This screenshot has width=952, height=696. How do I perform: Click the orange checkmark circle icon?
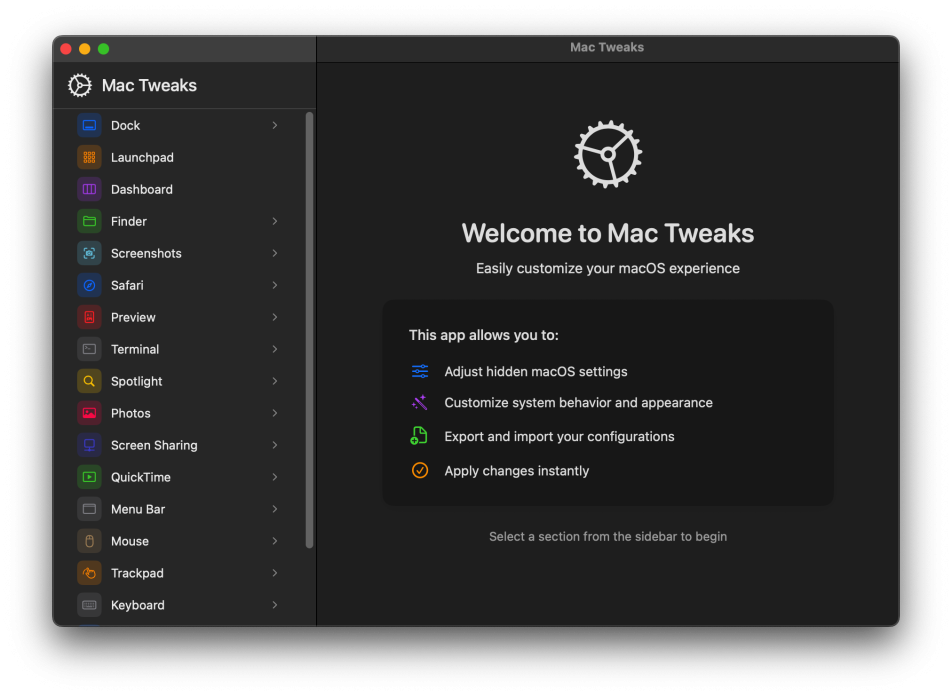click(420, 471)
